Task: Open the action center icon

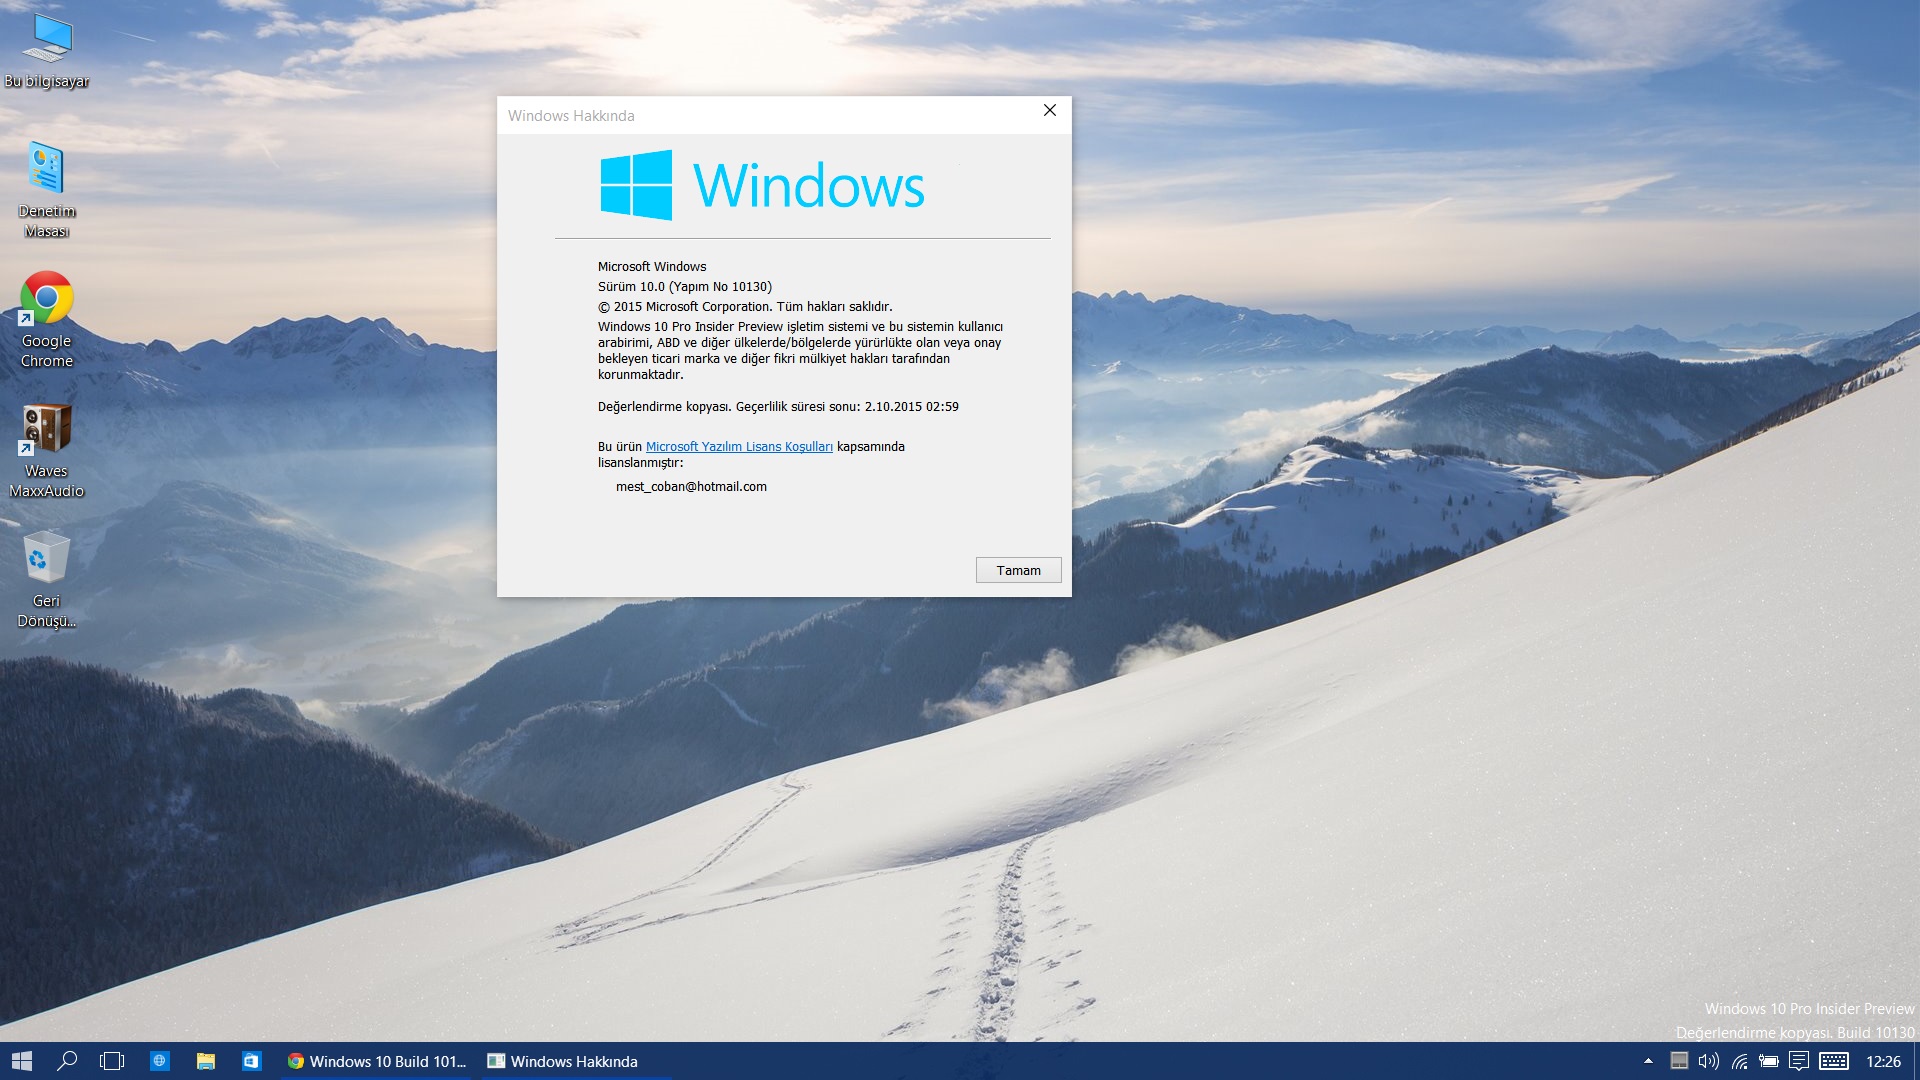Action: tap(1797, 1062)
